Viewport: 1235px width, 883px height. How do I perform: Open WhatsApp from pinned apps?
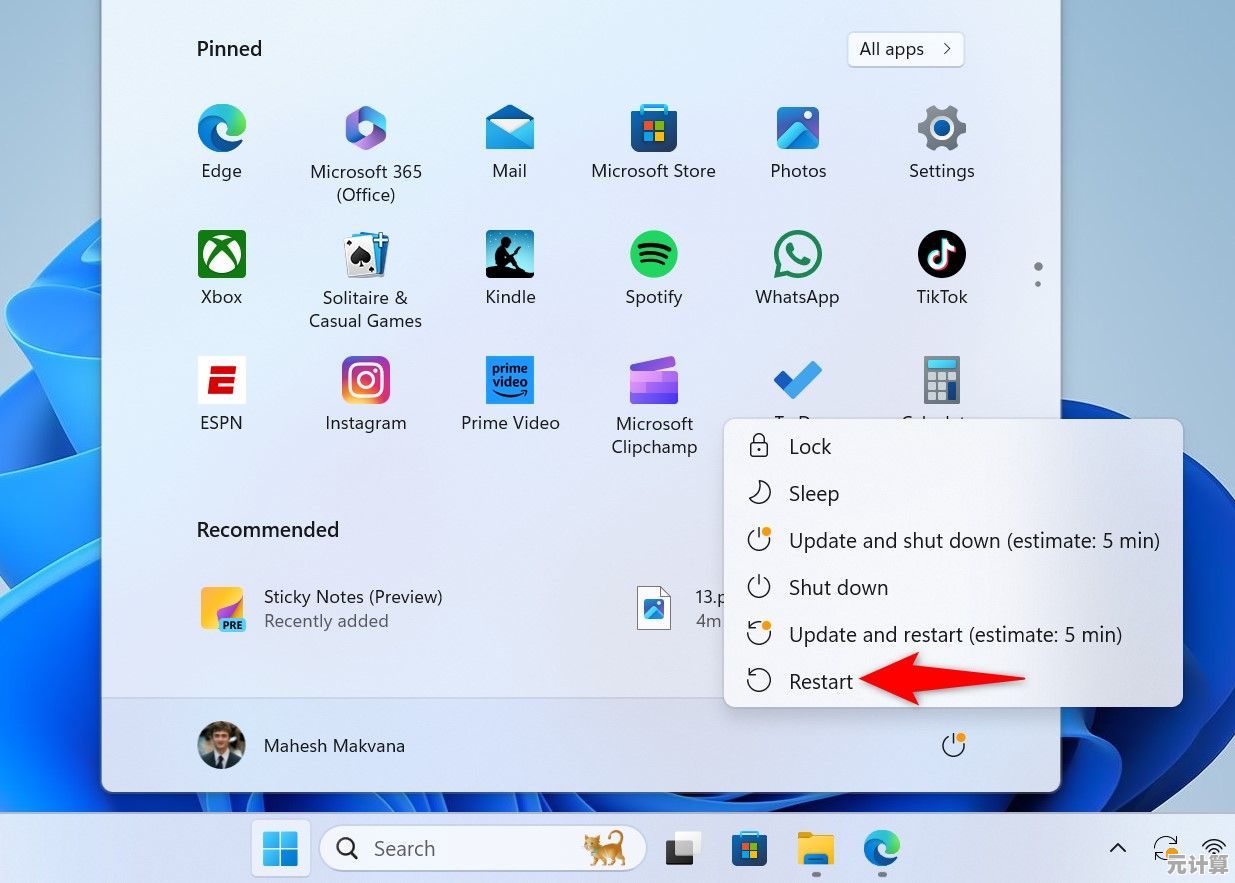(x=797, y=256)
